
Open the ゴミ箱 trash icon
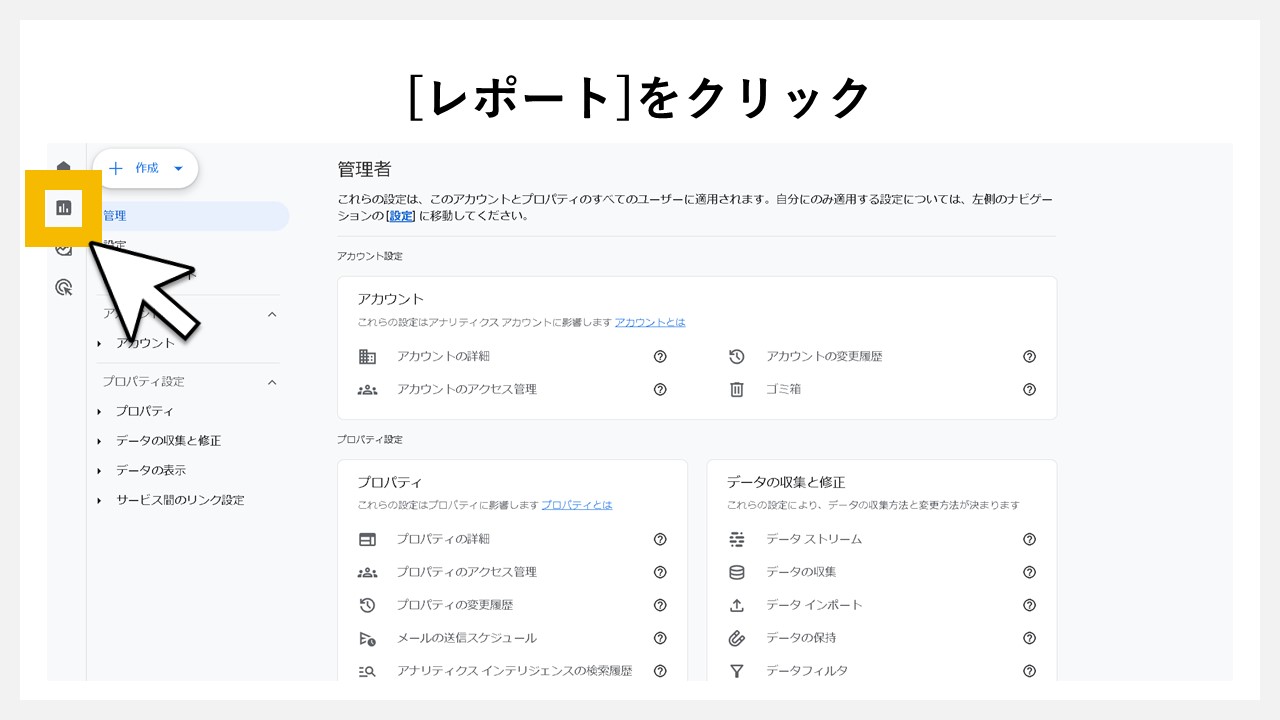737,389
